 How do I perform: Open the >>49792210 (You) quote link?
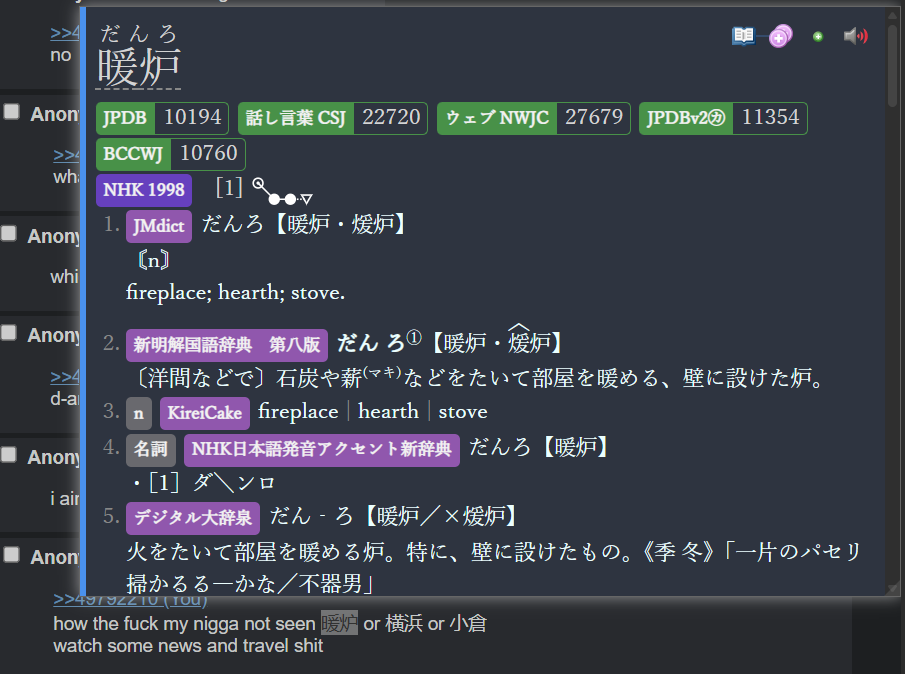coord(130,600)
